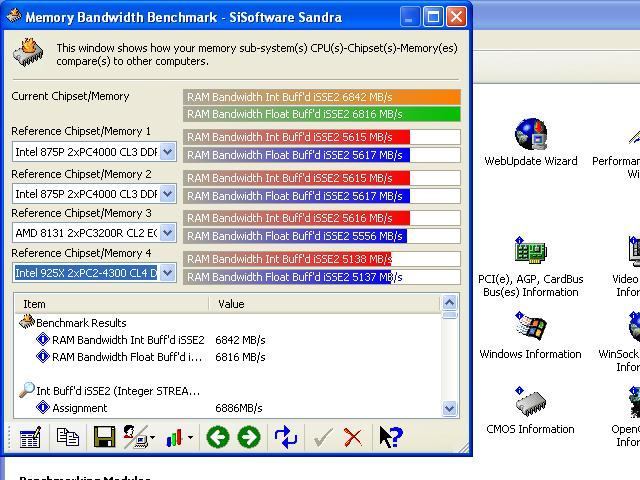640x480 pixels.
Task: Click the Copy to clipboard icon
Action: [x=68, y=437]
